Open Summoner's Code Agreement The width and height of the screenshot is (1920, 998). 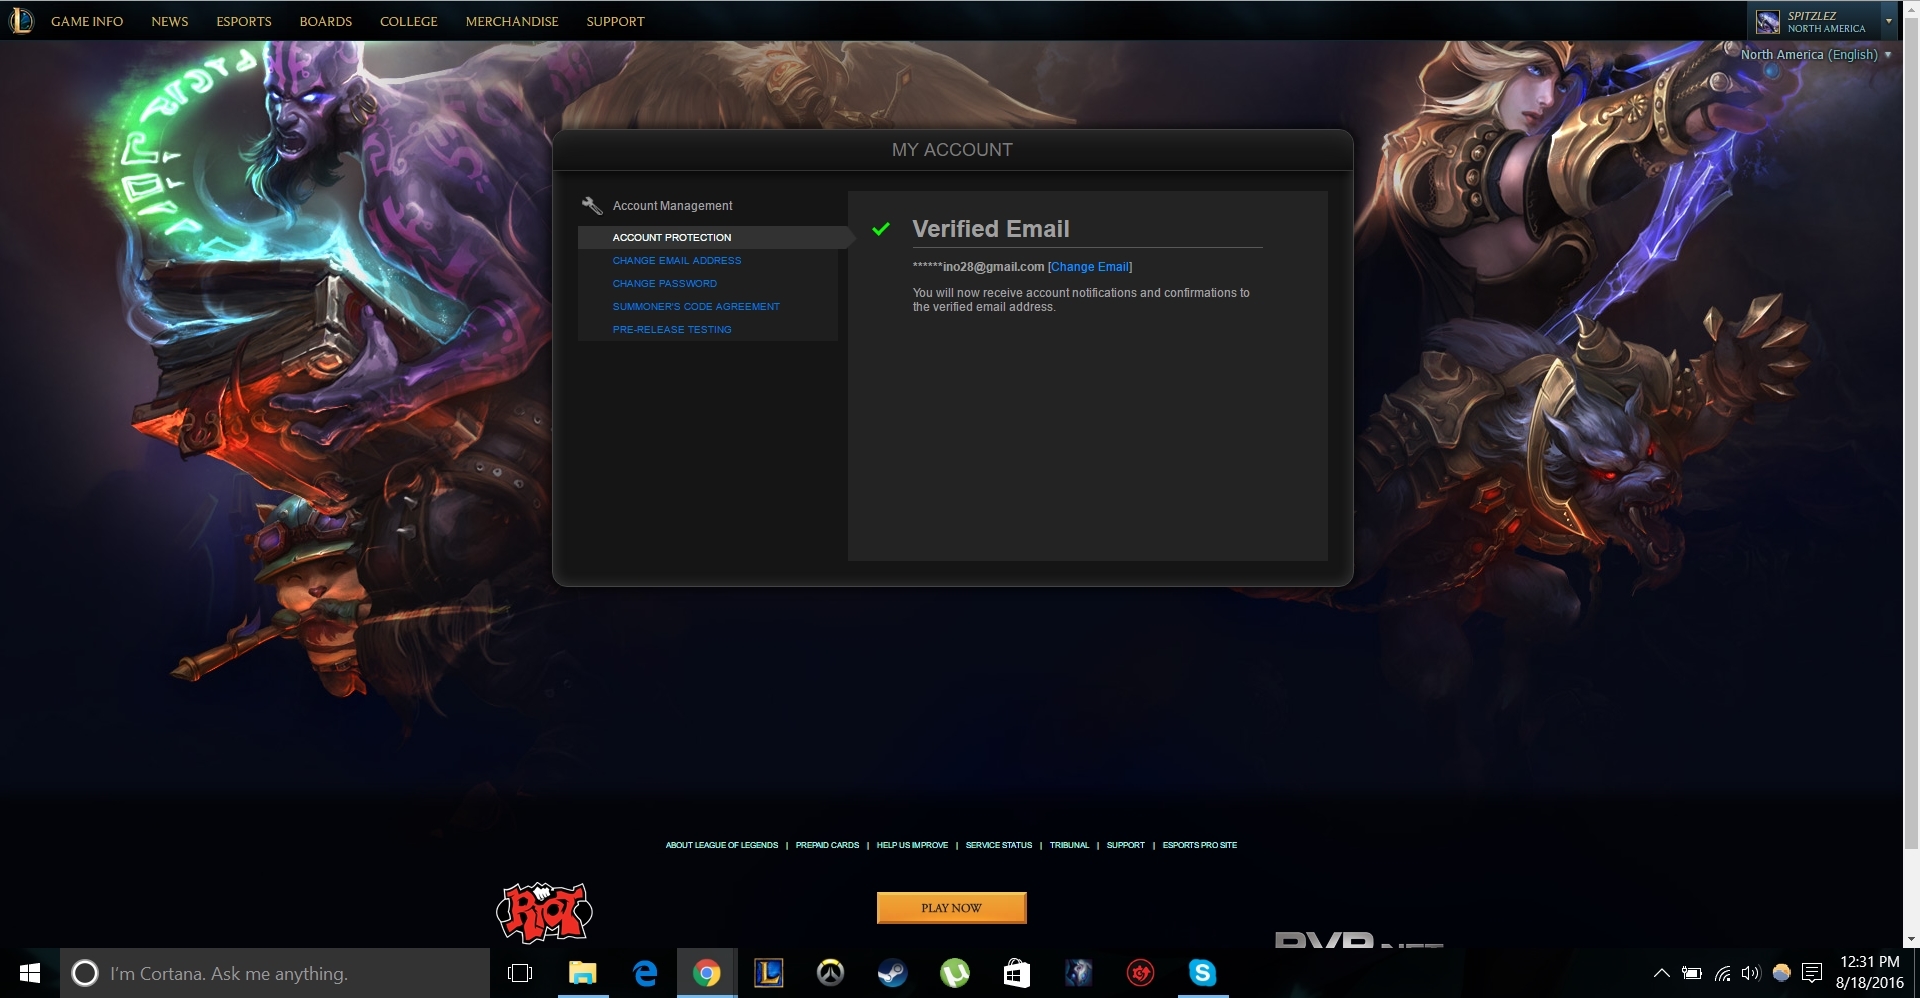click(x=696, y=306)
